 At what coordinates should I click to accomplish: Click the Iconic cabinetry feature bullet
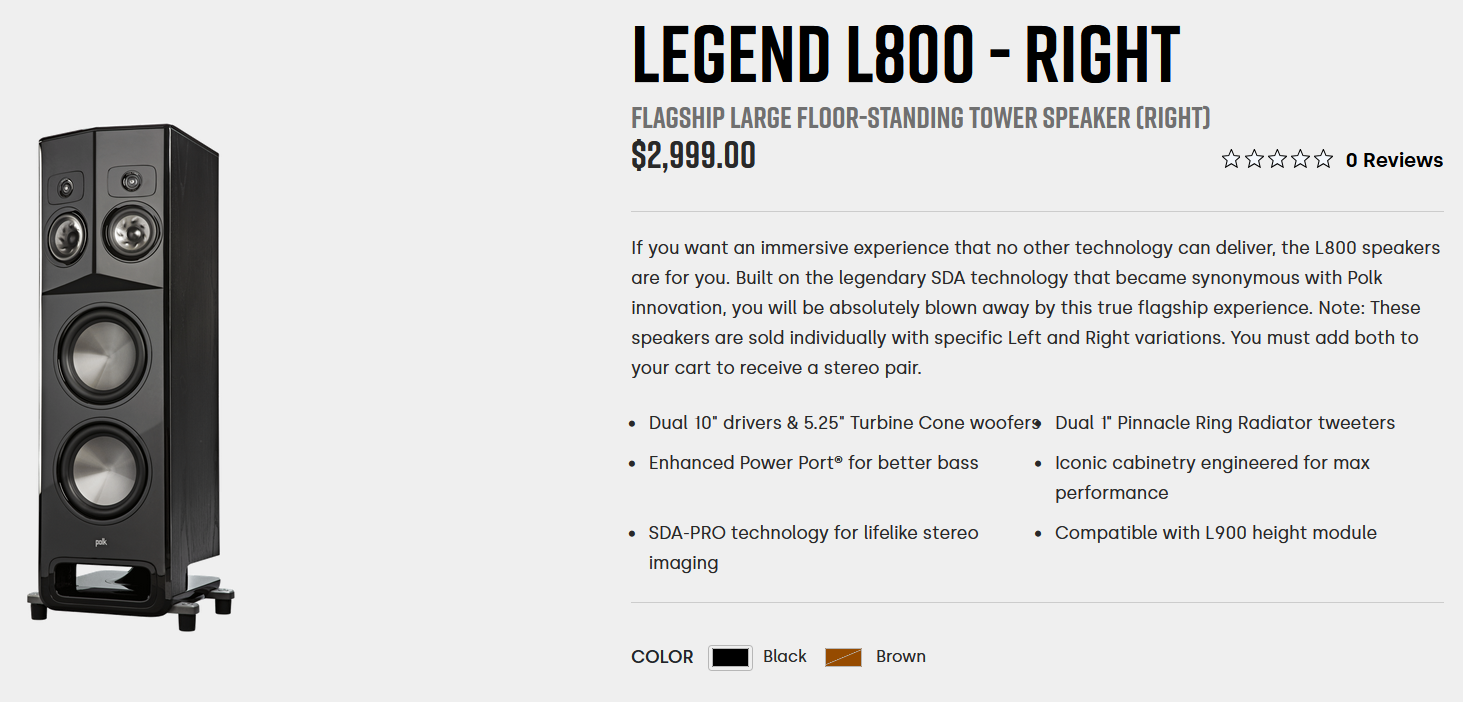coord(1212,478)
